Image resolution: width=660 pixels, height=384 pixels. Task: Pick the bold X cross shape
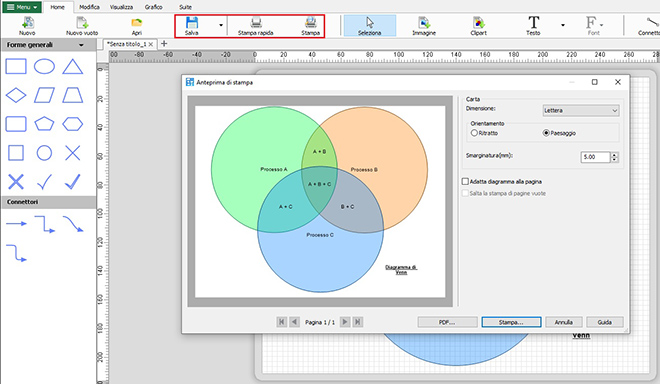16,182
